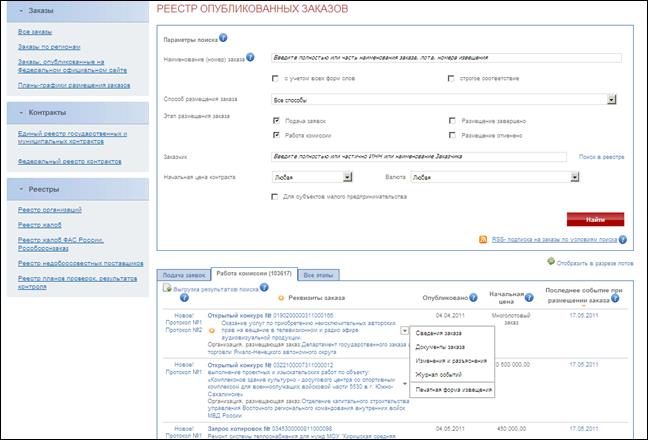Collapse the Реестры sidebar section
The width and height of the screenshot is (648, 440).
coord(21,189)
